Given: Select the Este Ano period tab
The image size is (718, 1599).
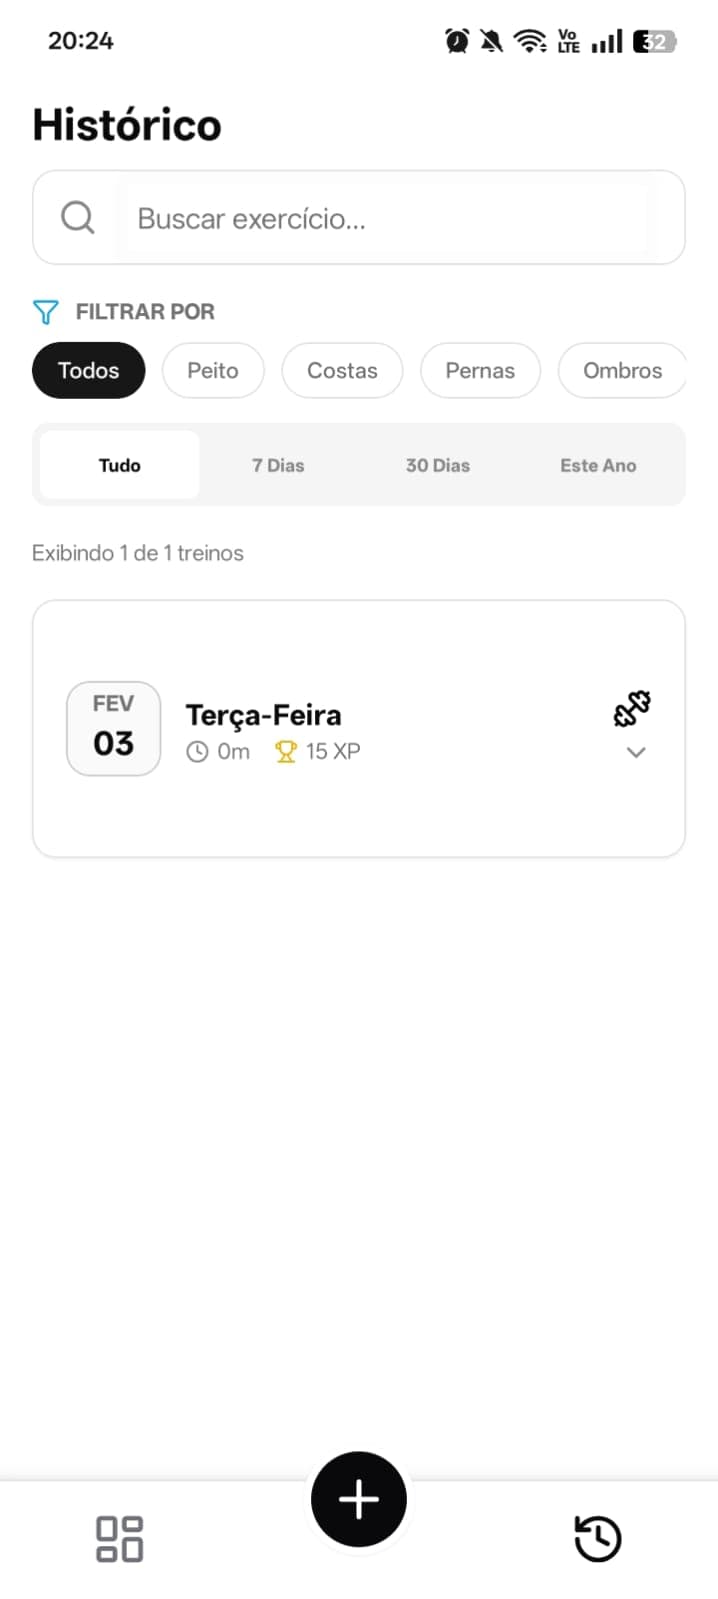Looking at the screenshot, I should [598, 465].
